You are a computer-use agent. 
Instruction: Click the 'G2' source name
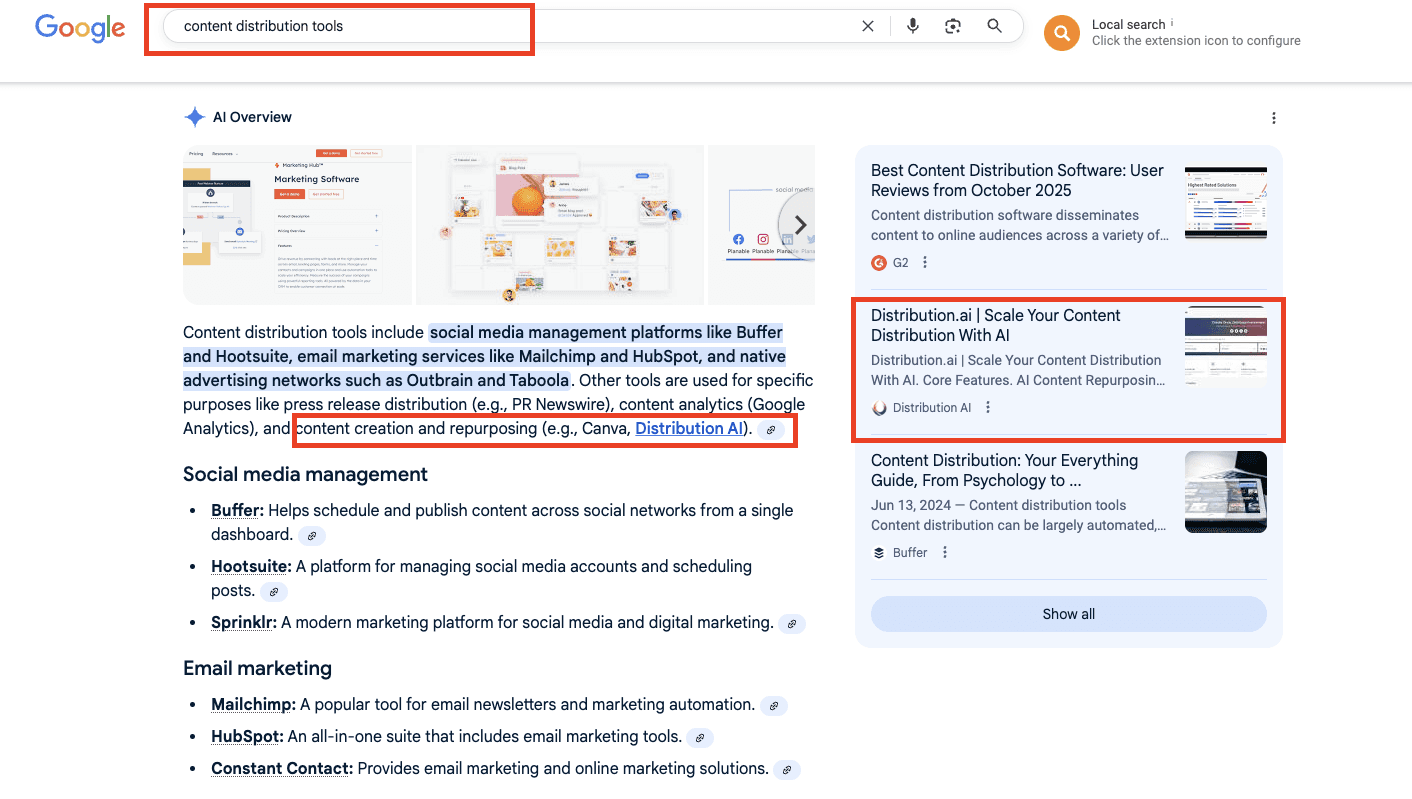pos(901,263)
